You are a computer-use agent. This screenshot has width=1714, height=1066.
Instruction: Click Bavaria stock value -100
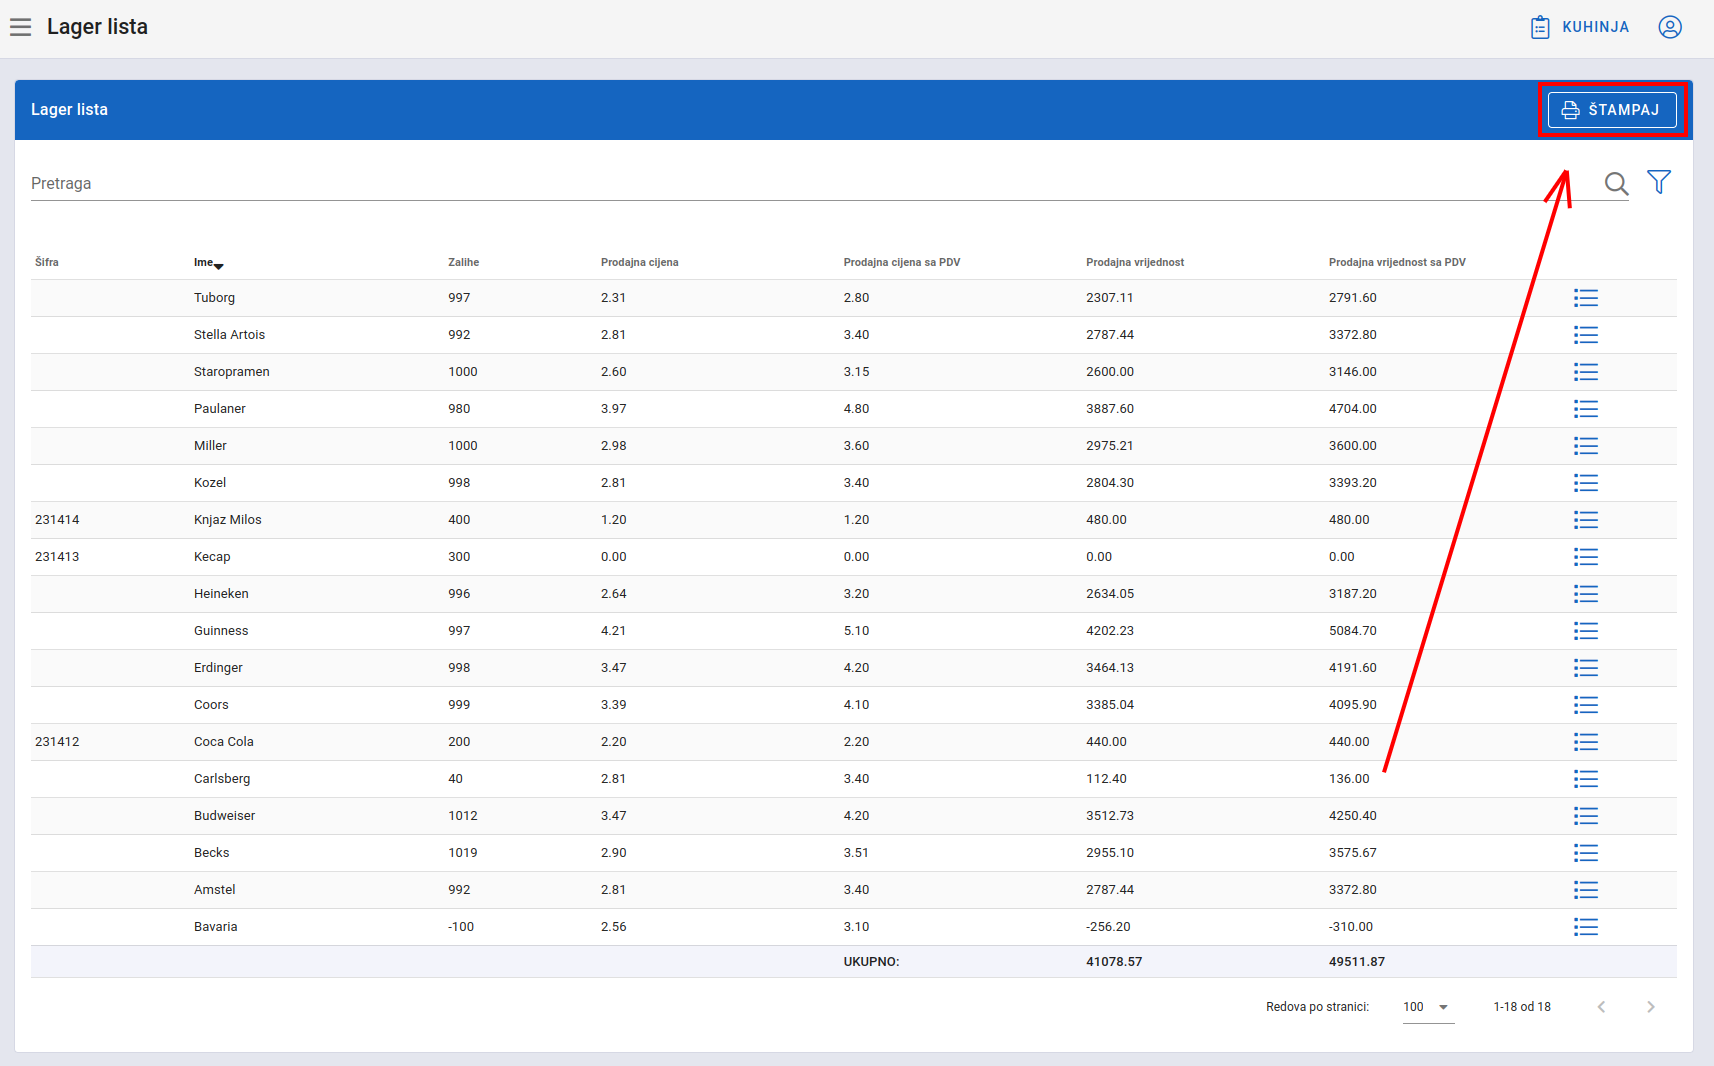tap(461, 927)
